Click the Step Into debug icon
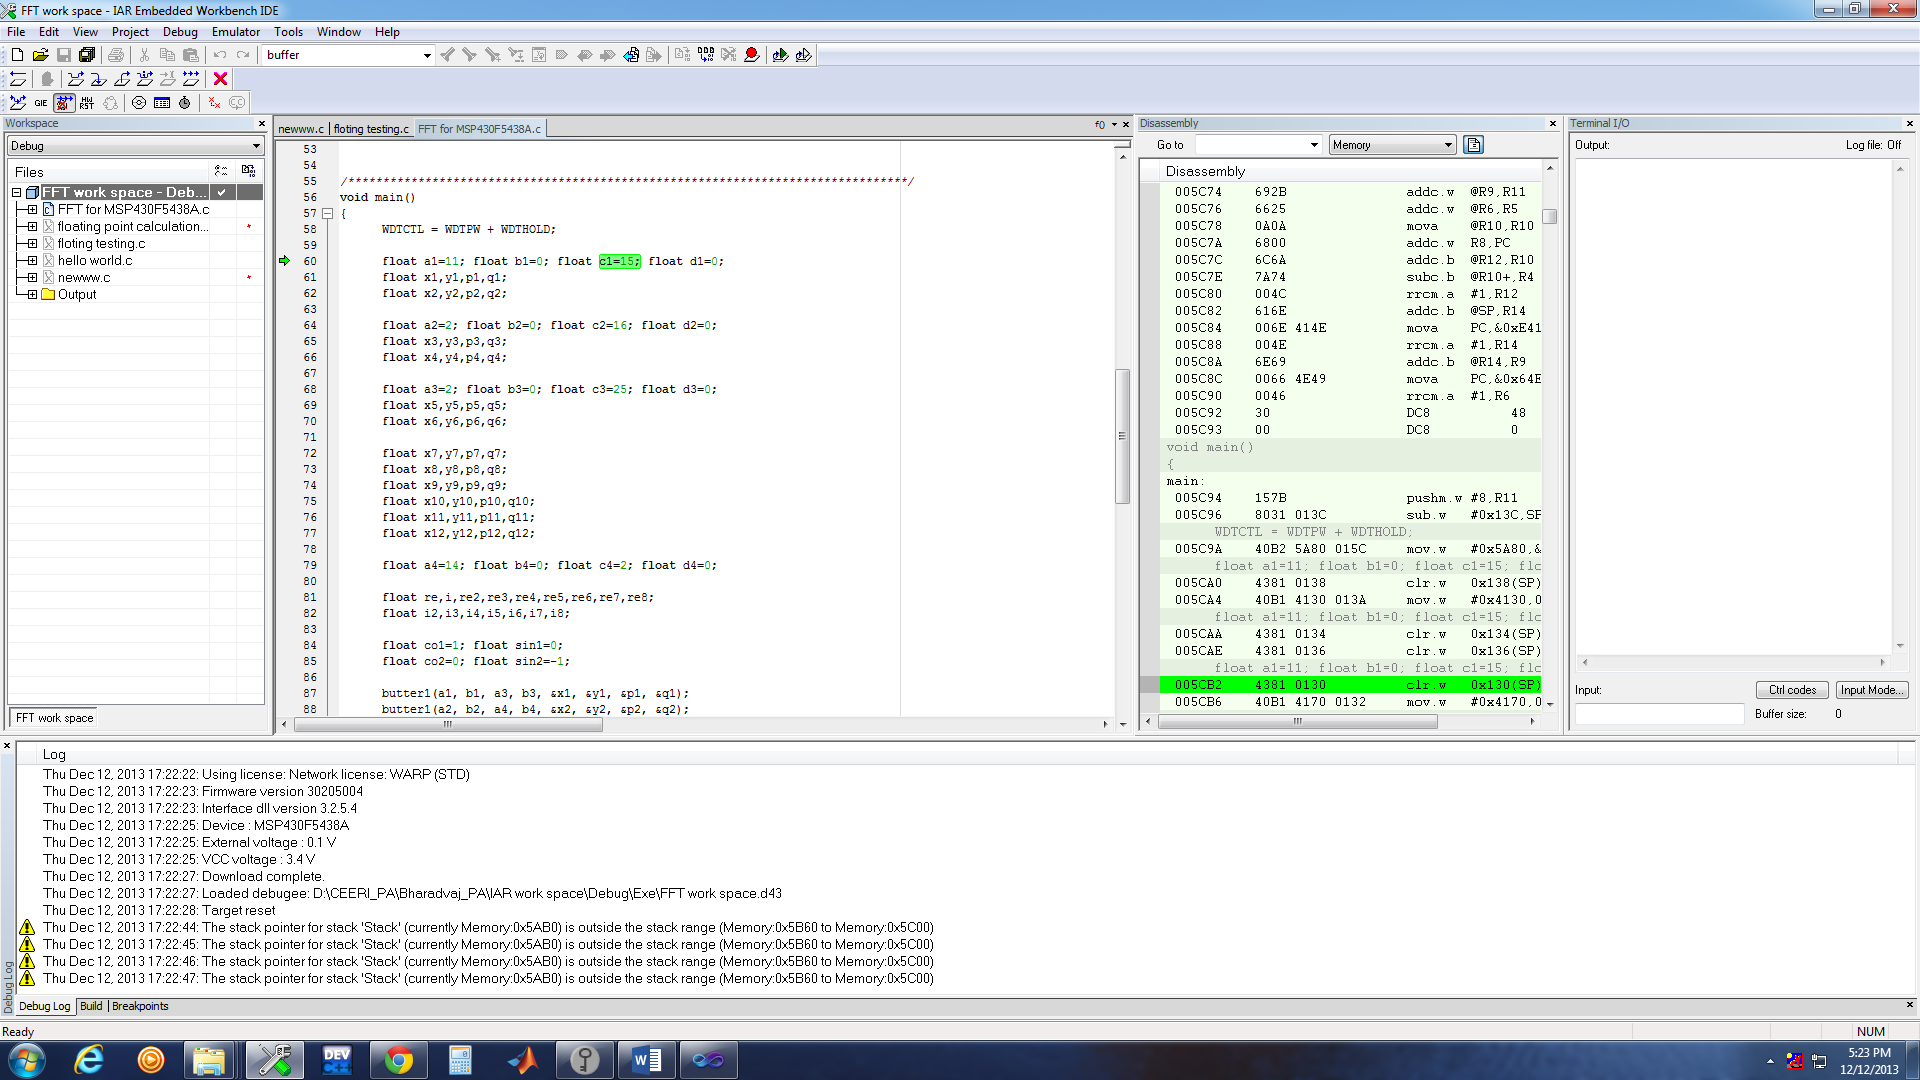The height and width of the screenshot is (1080, 1920). [99, 78]
